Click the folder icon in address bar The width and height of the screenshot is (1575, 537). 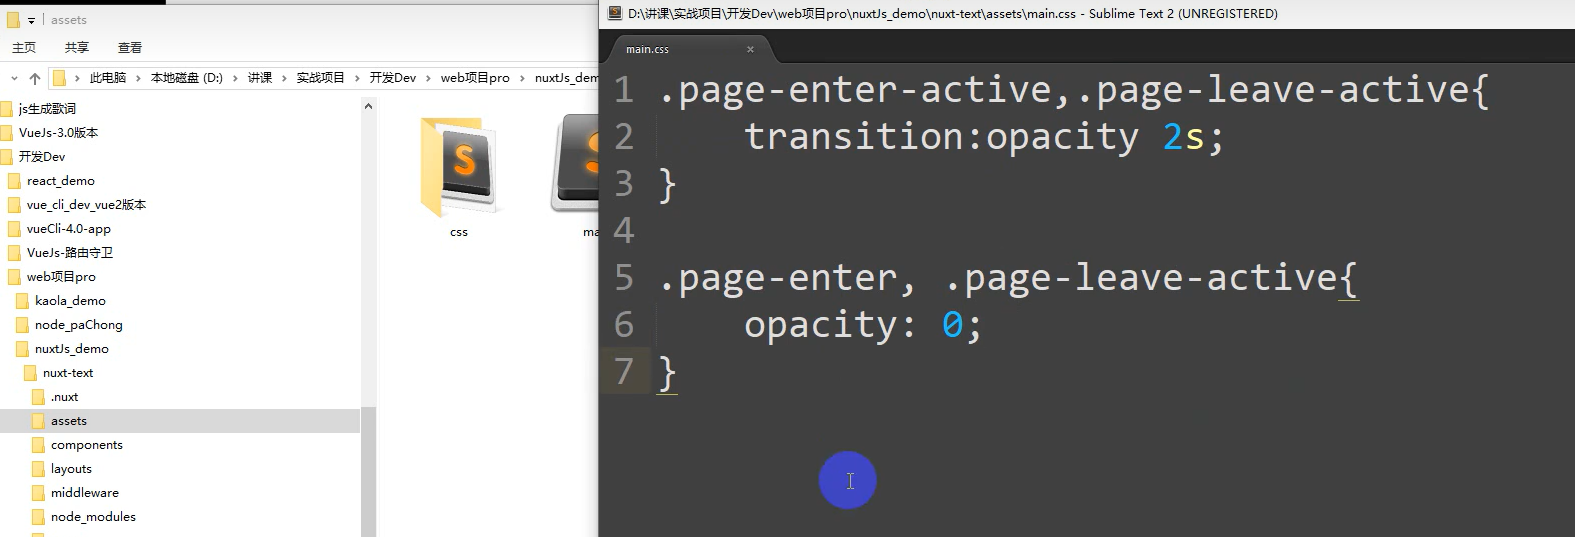coord(59,78)
